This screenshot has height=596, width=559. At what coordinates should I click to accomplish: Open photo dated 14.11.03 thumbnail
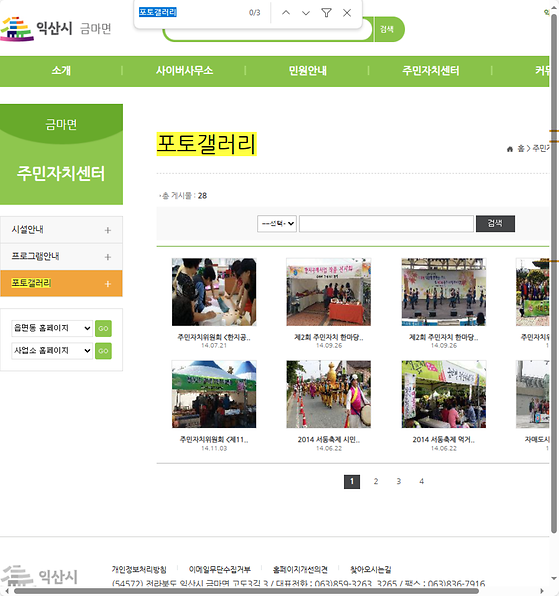tap(214, 394)
